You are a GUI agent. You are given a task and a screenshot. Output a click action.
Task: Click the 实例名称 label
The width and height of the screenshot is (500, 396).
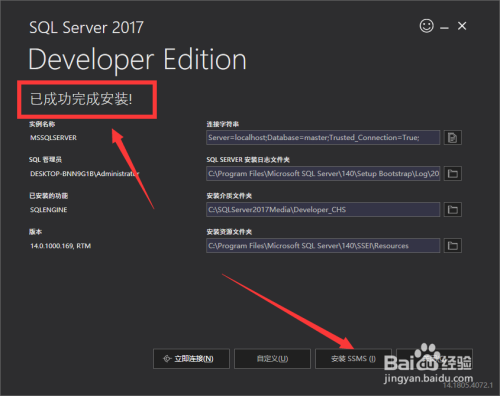pyautogui.click(x=42, y=124)
